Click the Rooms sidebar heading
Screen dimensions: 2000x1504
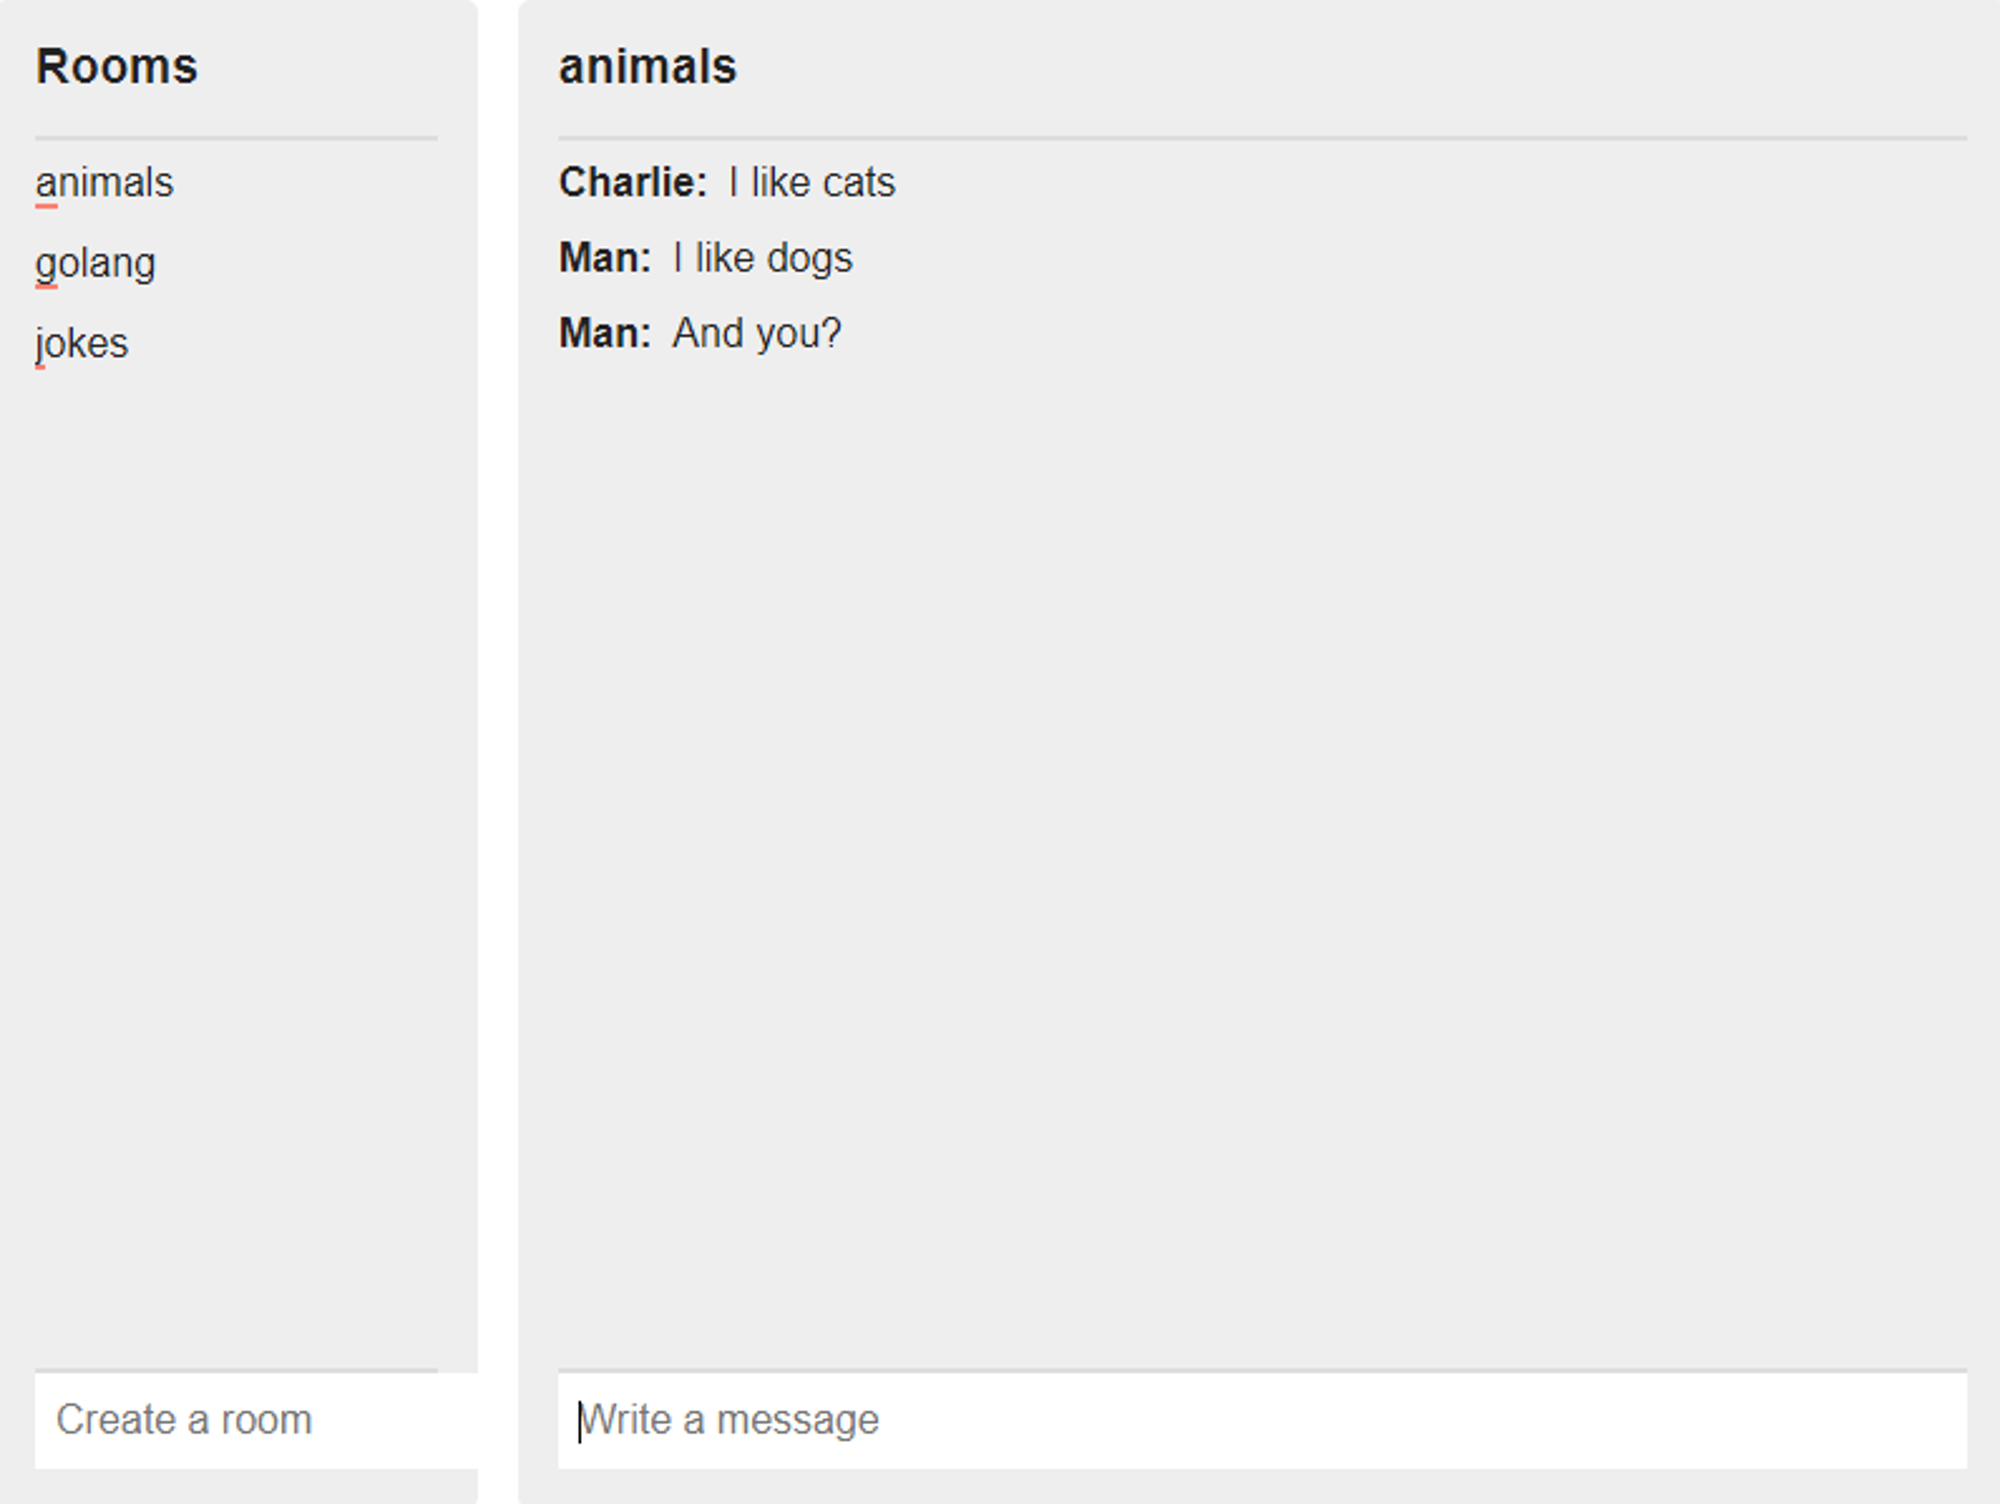[117, 67]
